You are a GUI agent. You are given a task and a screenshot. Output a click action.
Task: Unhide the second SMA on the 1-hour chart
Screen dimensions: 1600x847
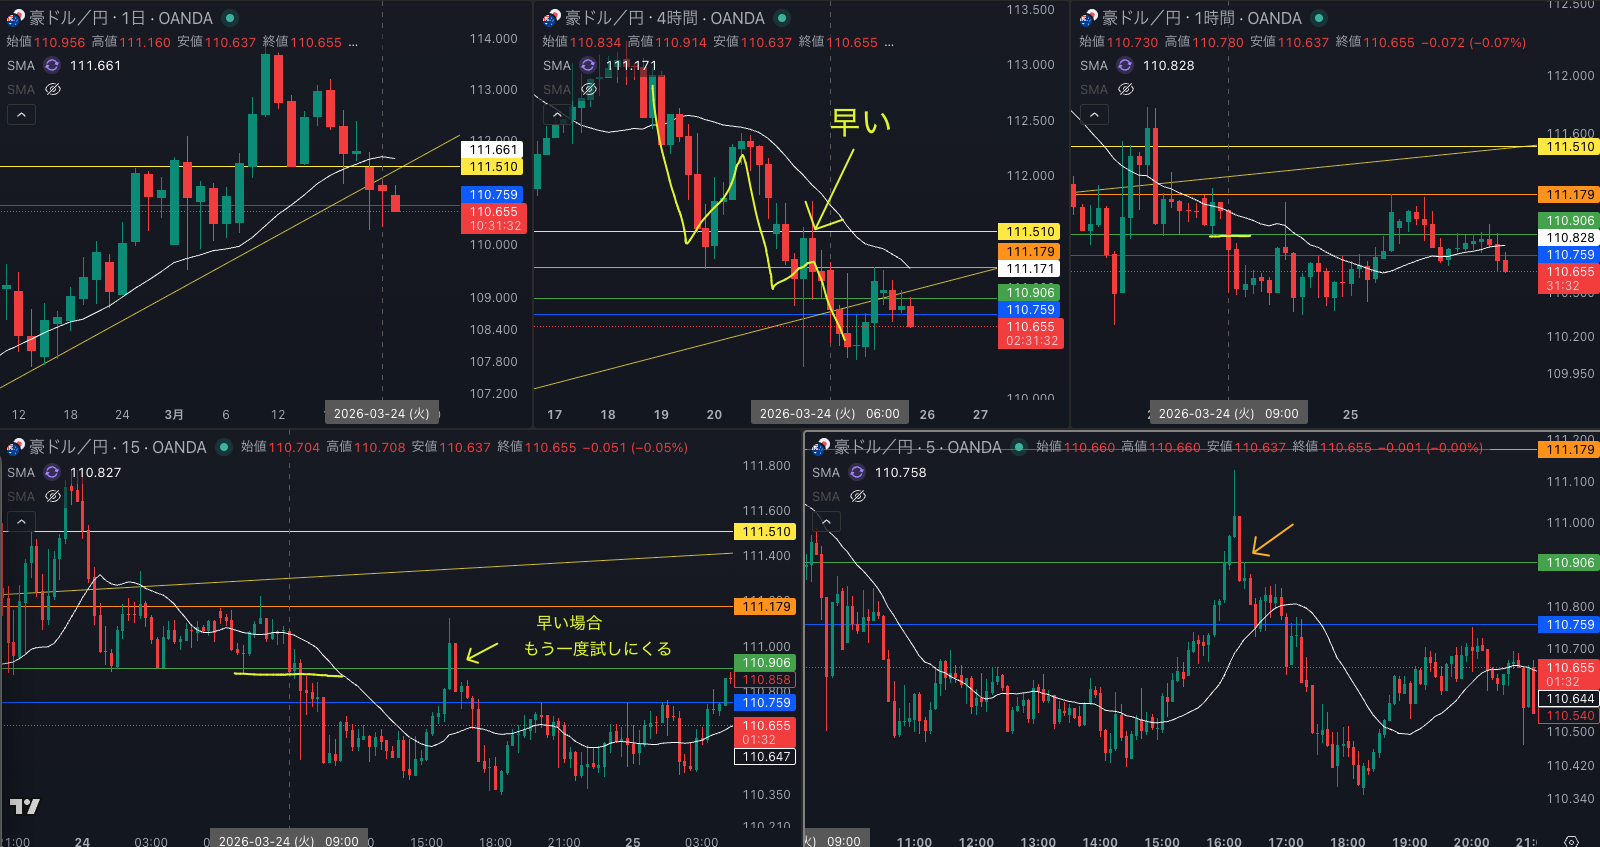click(x=1126, y=89)
